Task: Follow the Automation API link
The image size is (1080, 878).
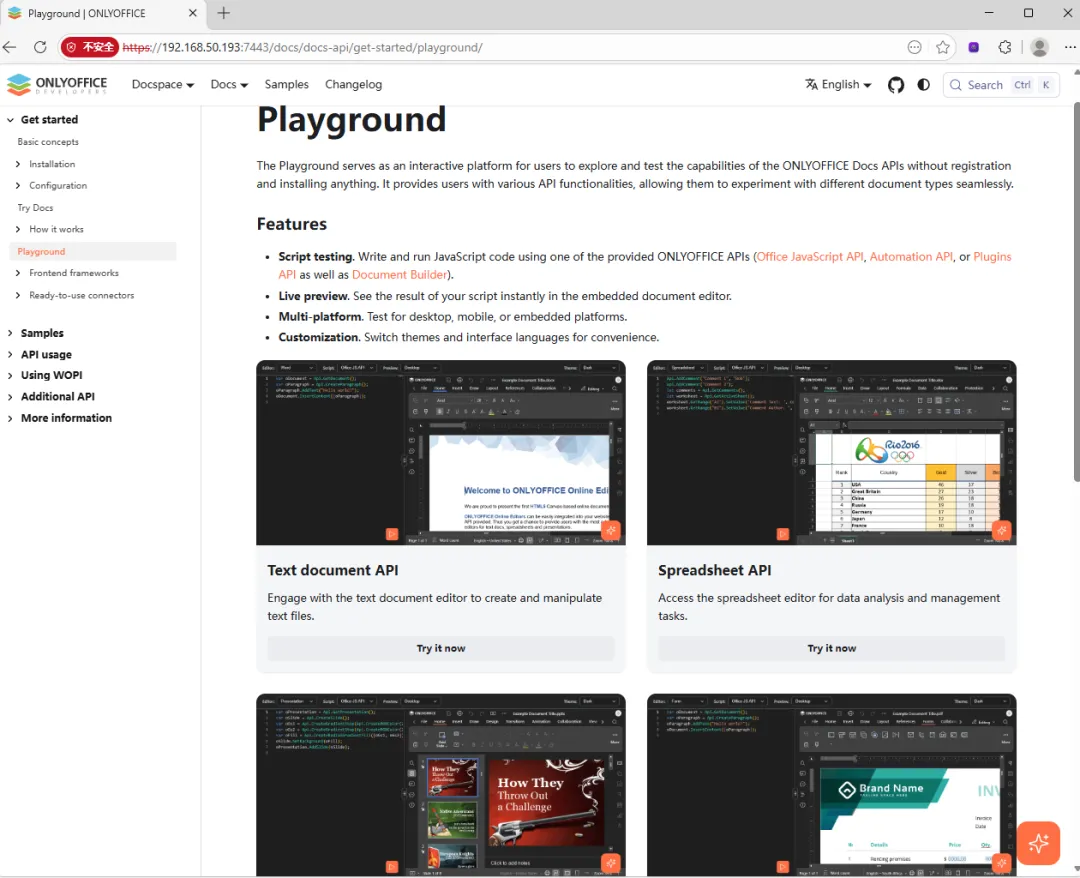Action: click(911, 257)
